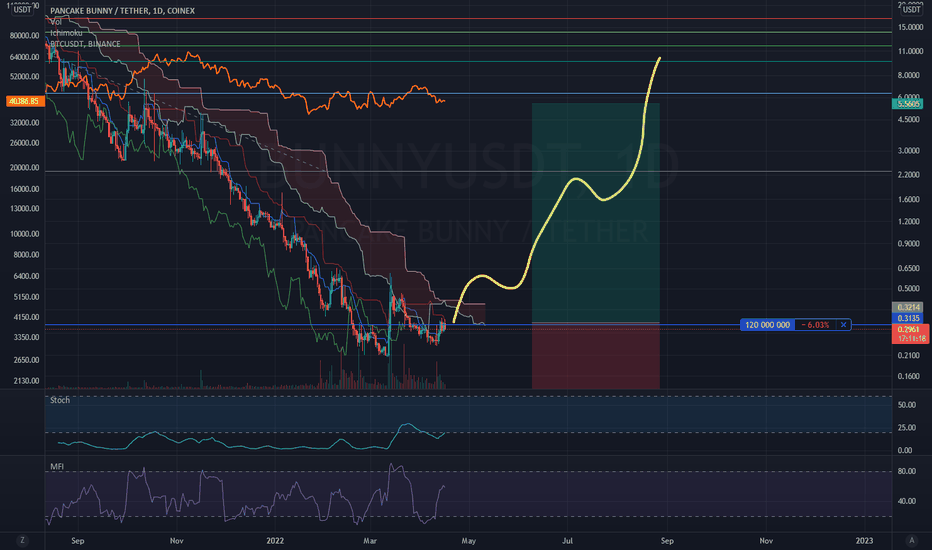Click the Mar time axis label
This screenshot has height=550, width=932.
(x=370, y=541)
